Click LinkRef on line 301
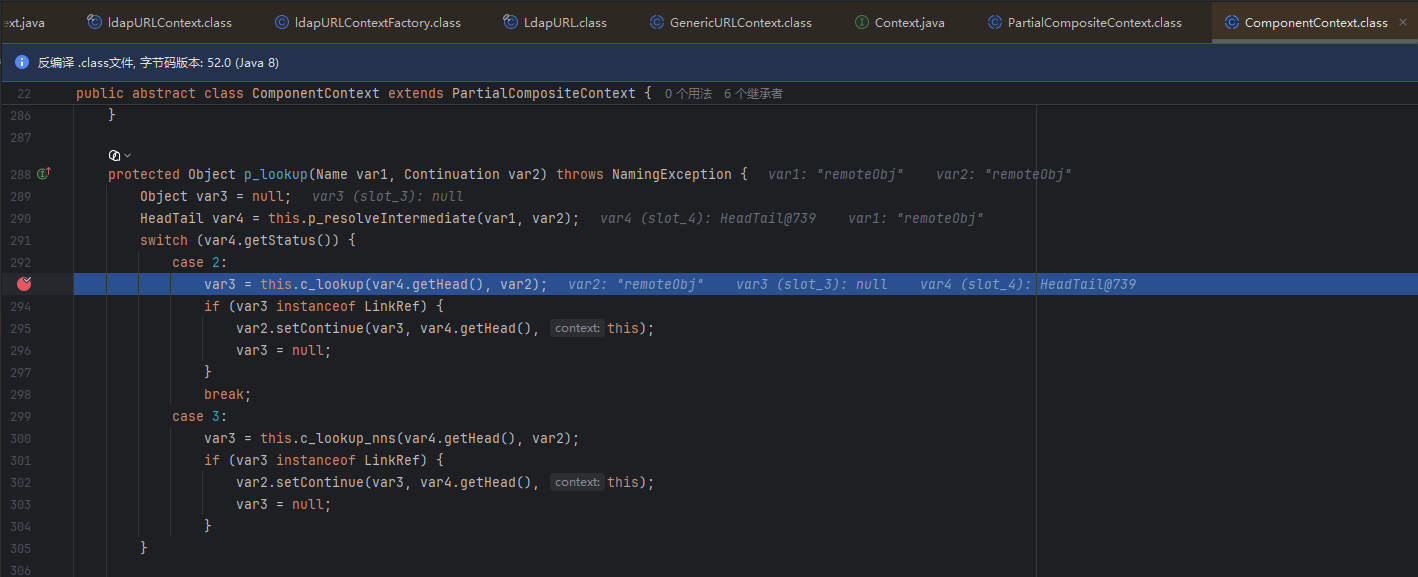The image size is (1418, 577). point(392,460)
